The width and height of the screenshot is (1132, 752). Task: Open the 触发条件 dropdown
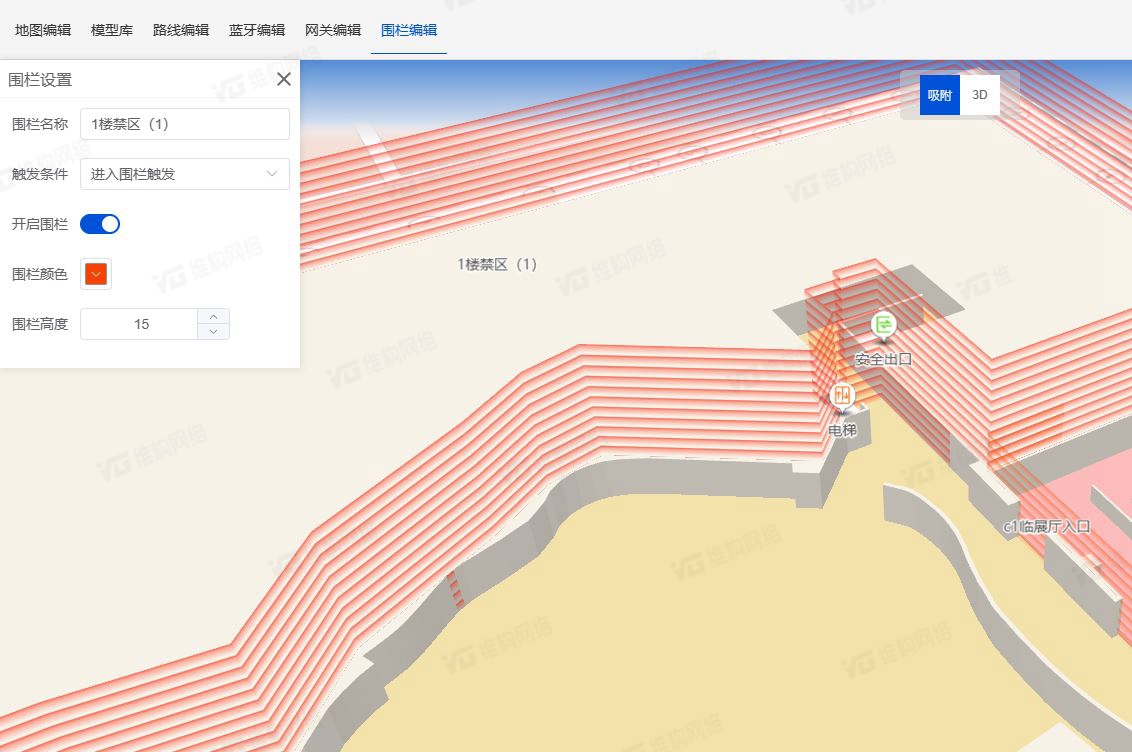pos(185,174)
